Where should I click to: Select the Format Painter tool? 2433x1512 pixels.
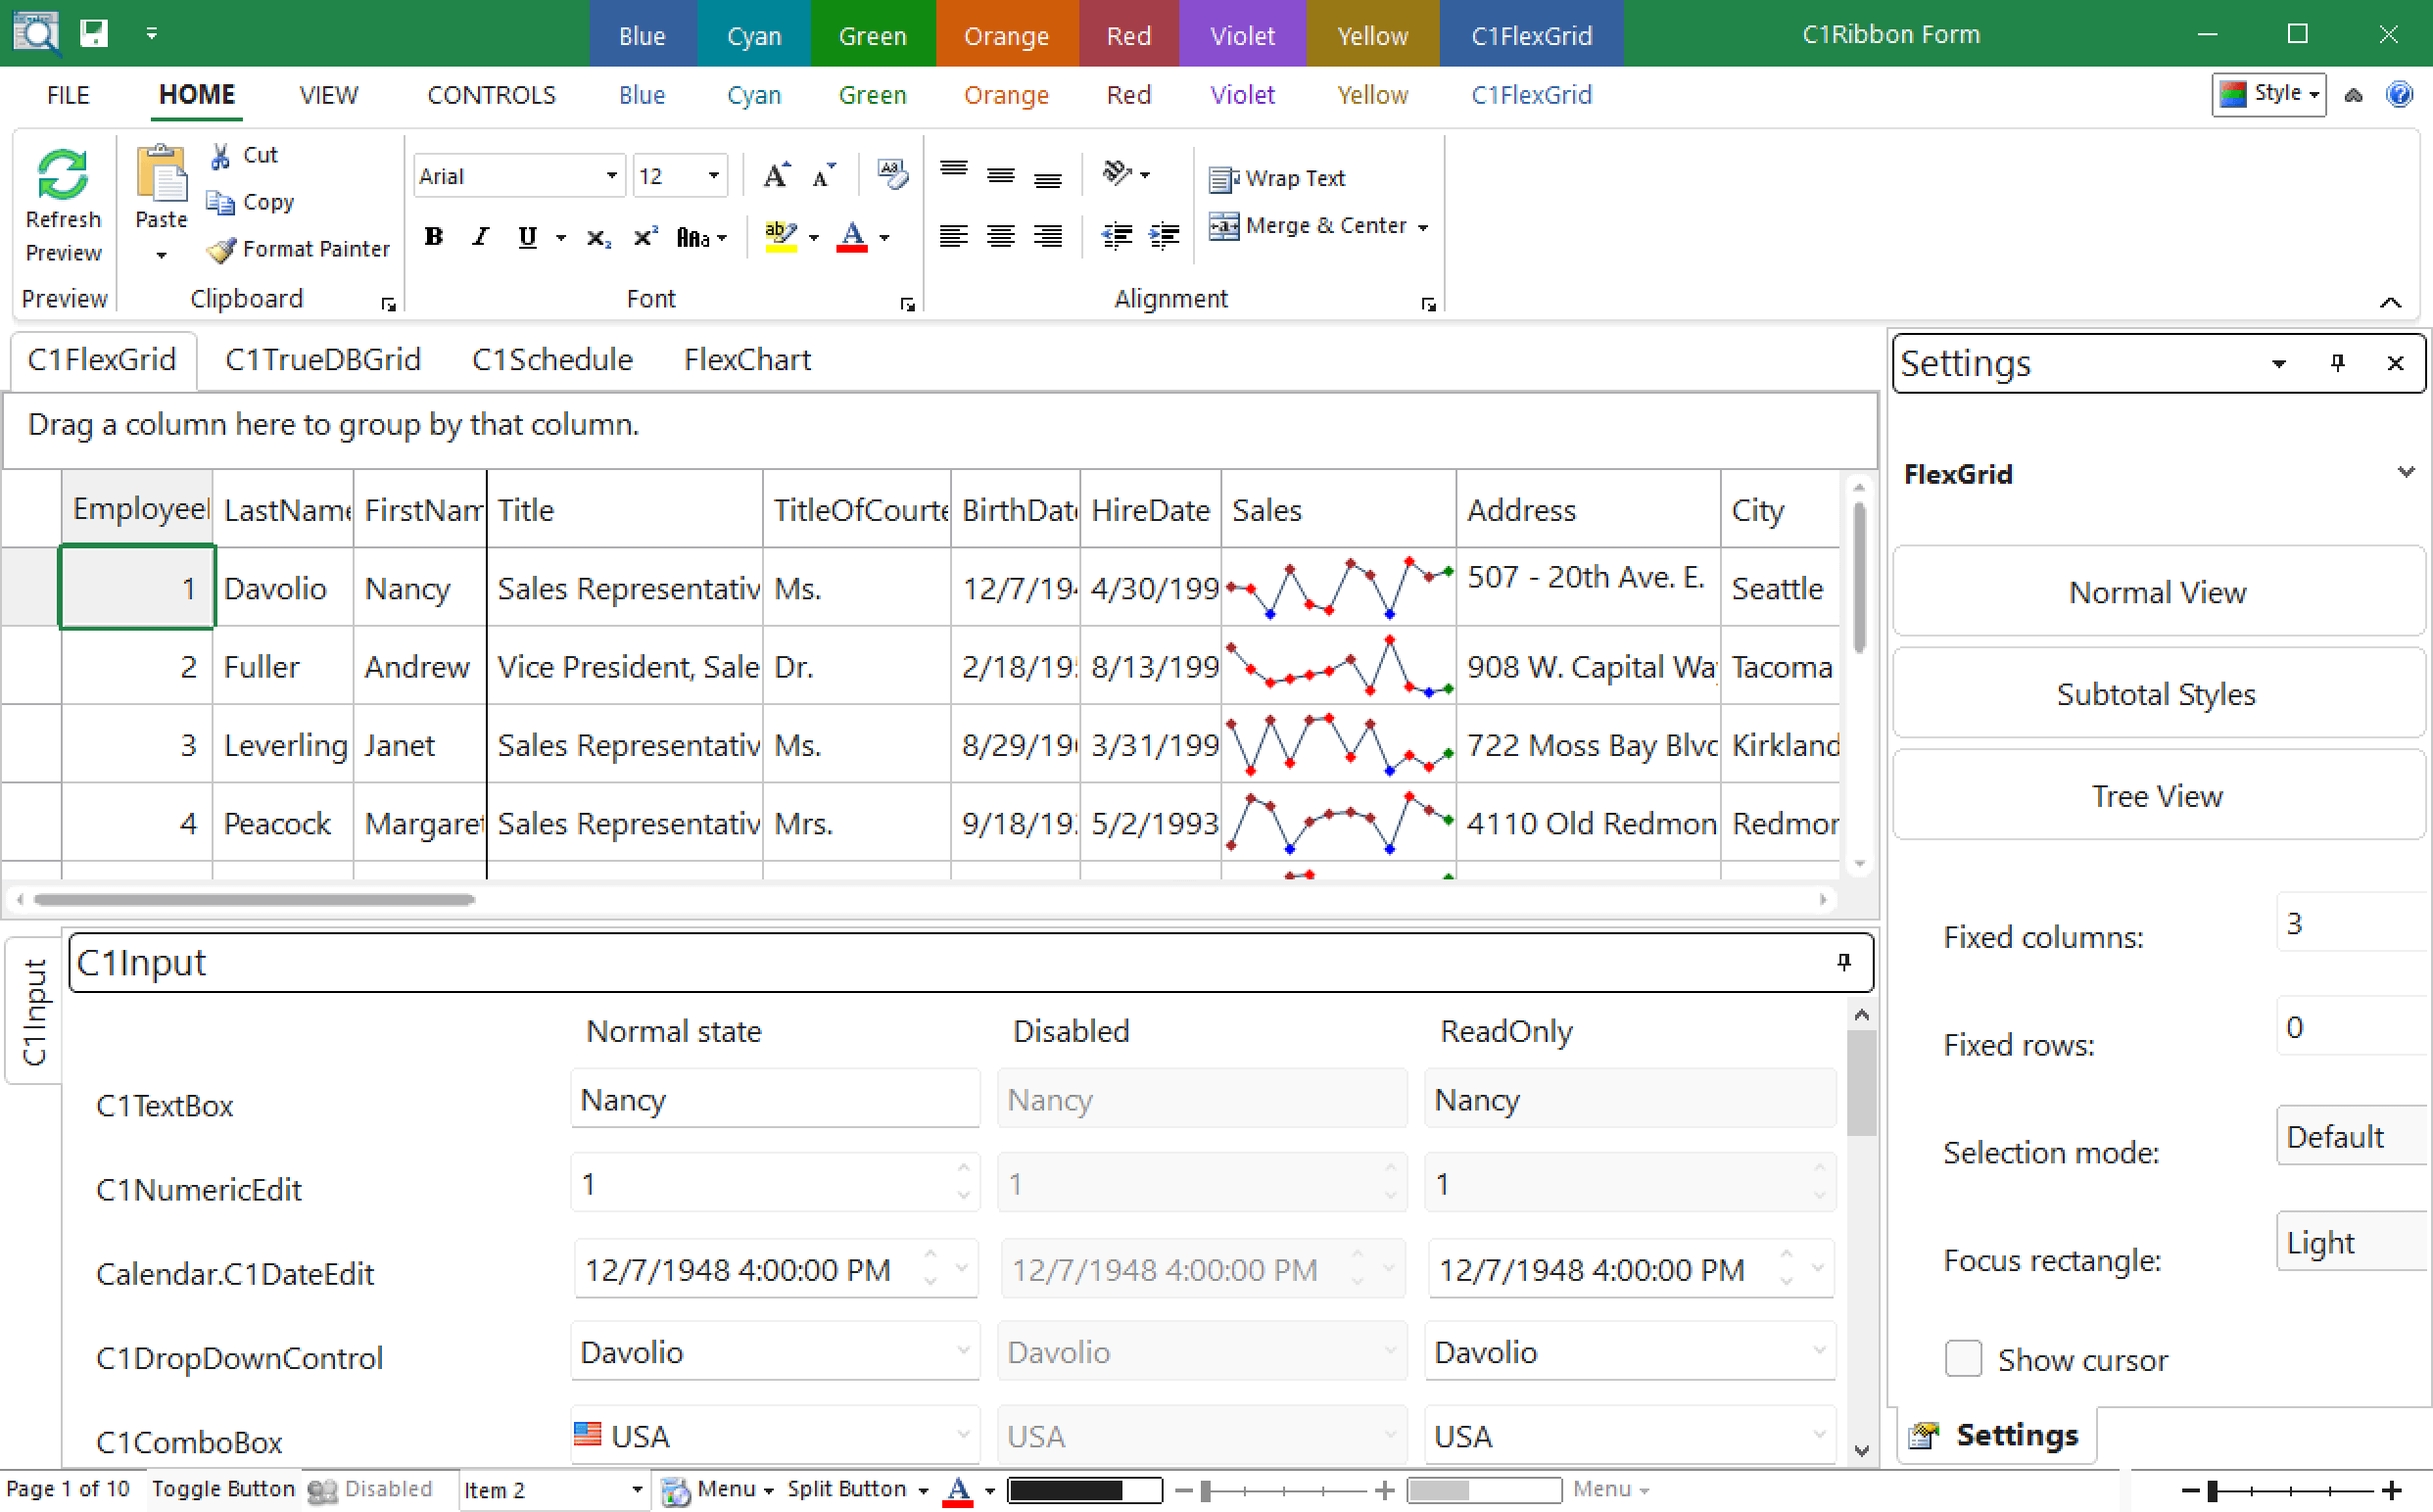pyautogui.click(x=298, y=249)
